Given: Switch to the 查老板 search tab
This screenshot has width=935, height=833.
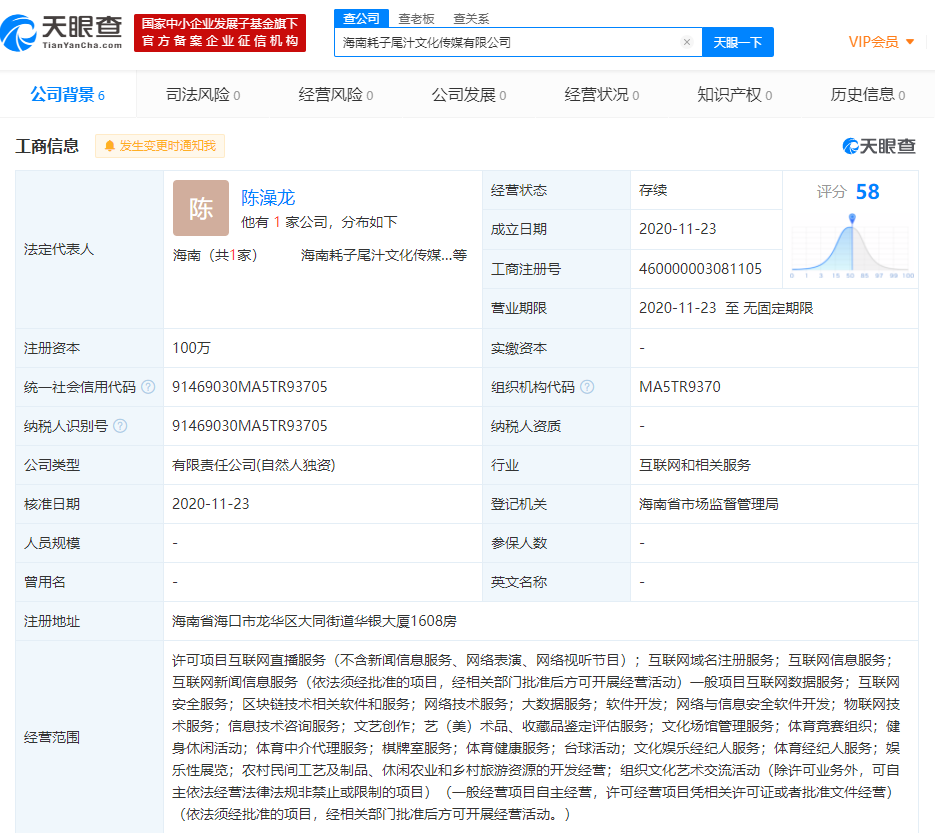Looking at the screenshot, I should [x=416, y=18].
